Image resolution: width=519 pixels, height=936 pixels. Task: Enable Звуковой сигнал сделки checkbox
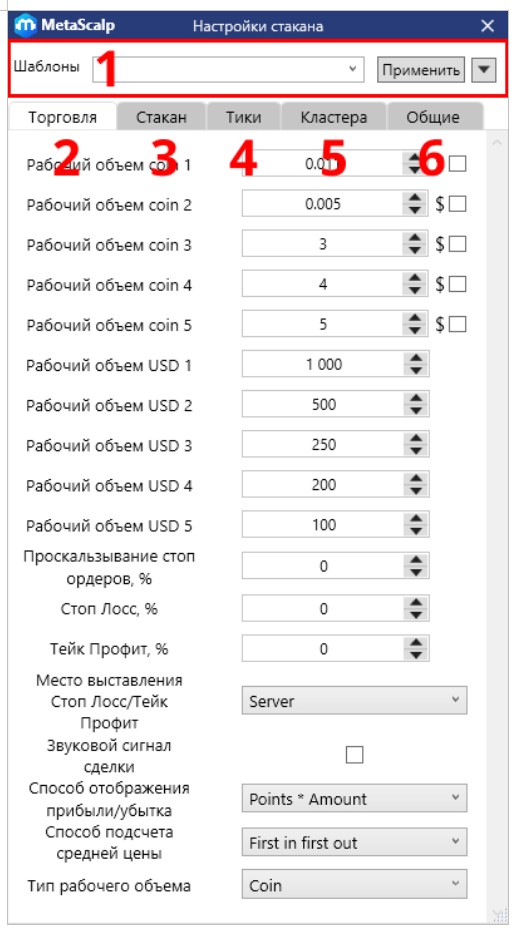tap(354, 755)
